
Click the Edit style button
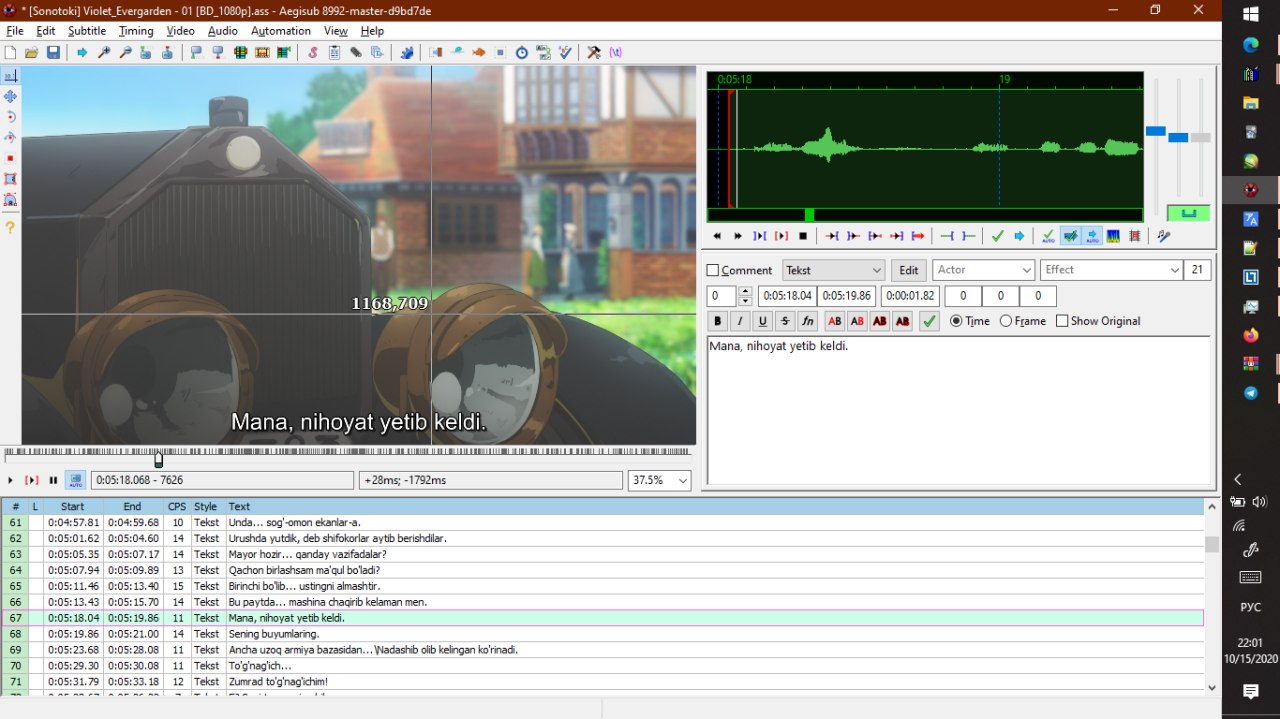pos(908,270)
